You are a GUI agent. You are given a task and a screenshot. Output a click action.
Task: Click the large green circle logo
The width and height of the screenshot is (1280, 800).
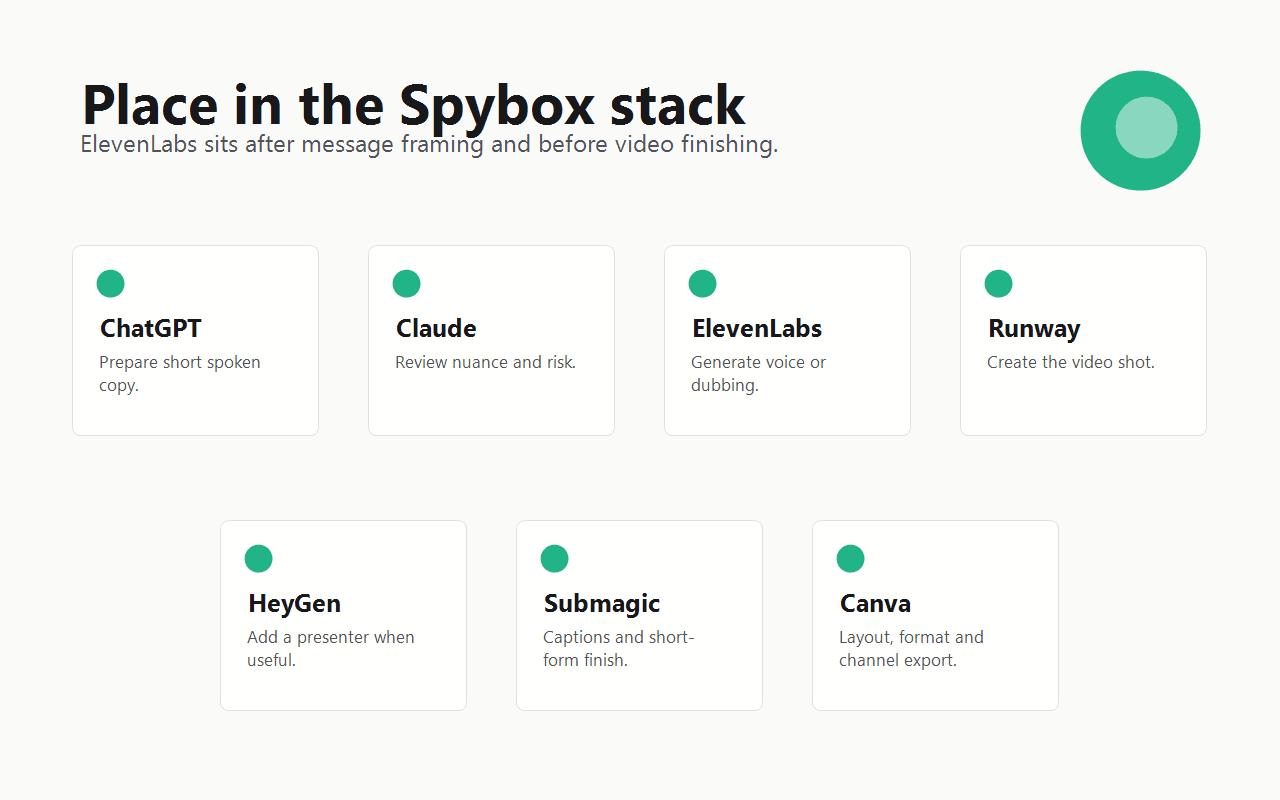[1140, 130]
